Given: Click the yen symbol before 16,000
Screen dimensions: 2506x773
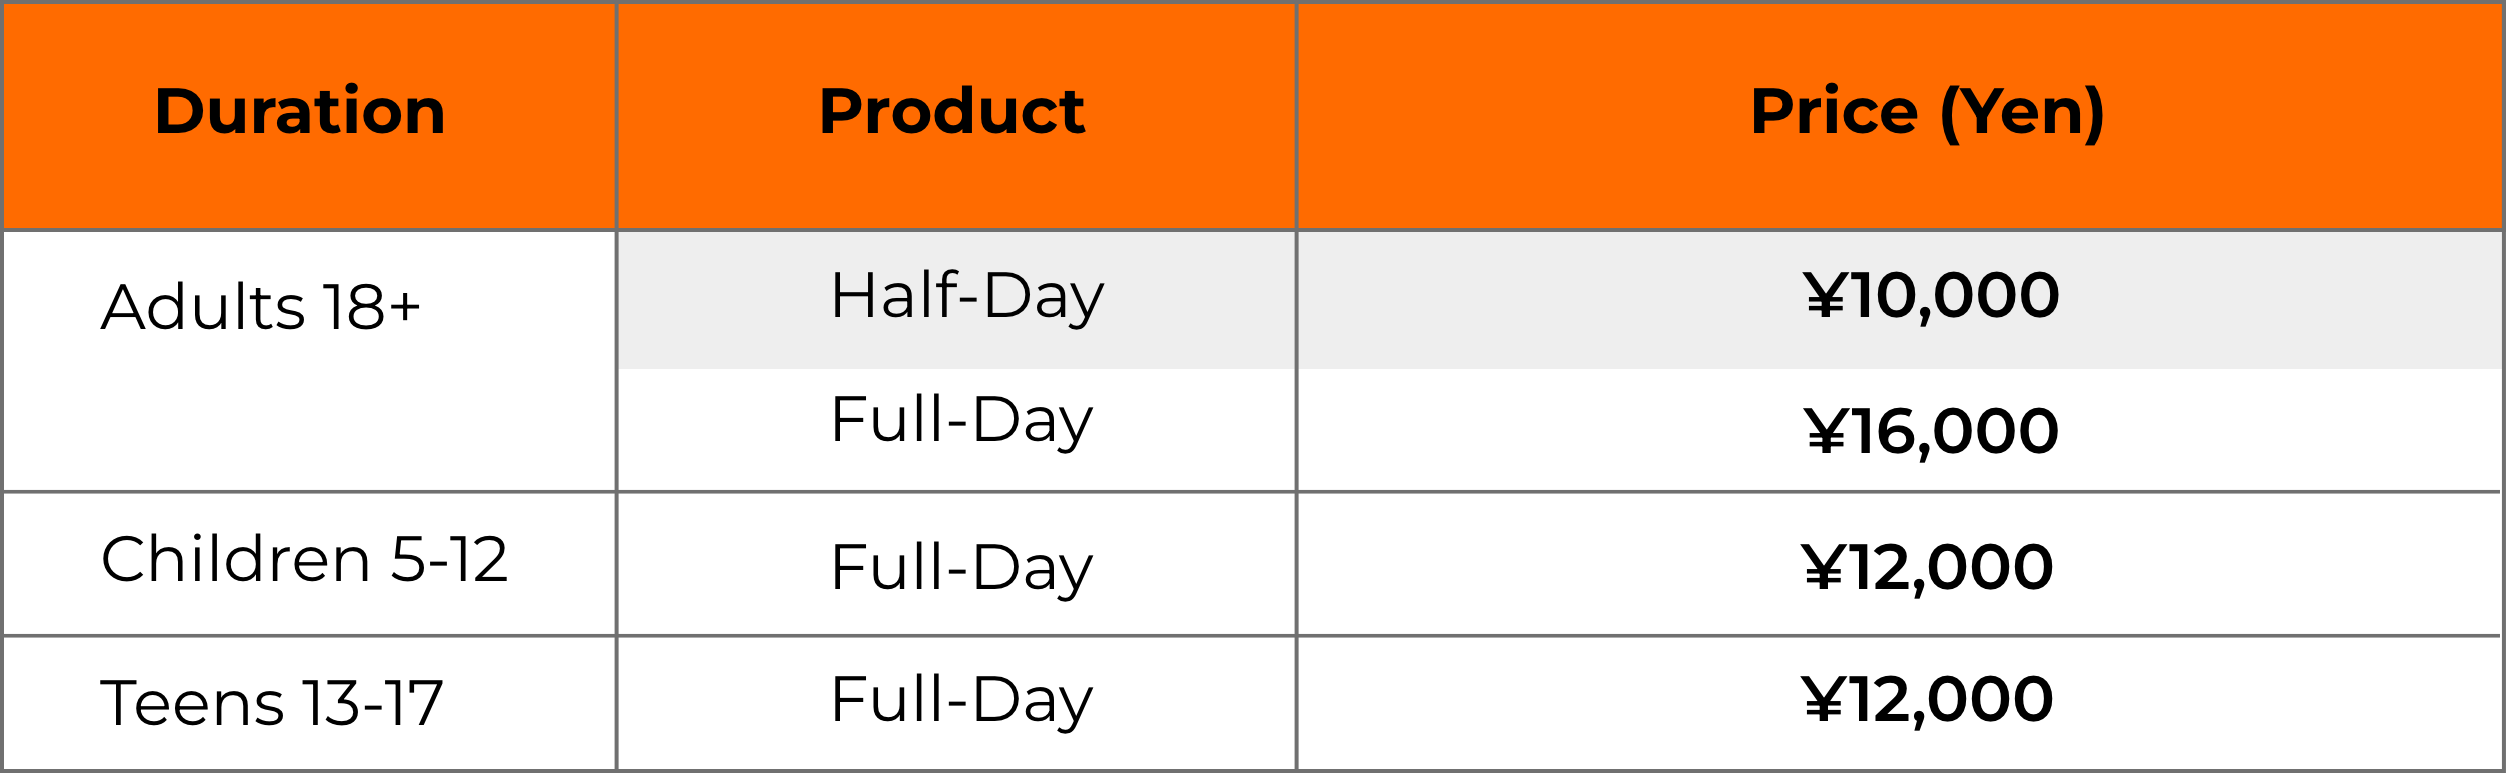Looking at the screenshot, I should click(1825, 430).
